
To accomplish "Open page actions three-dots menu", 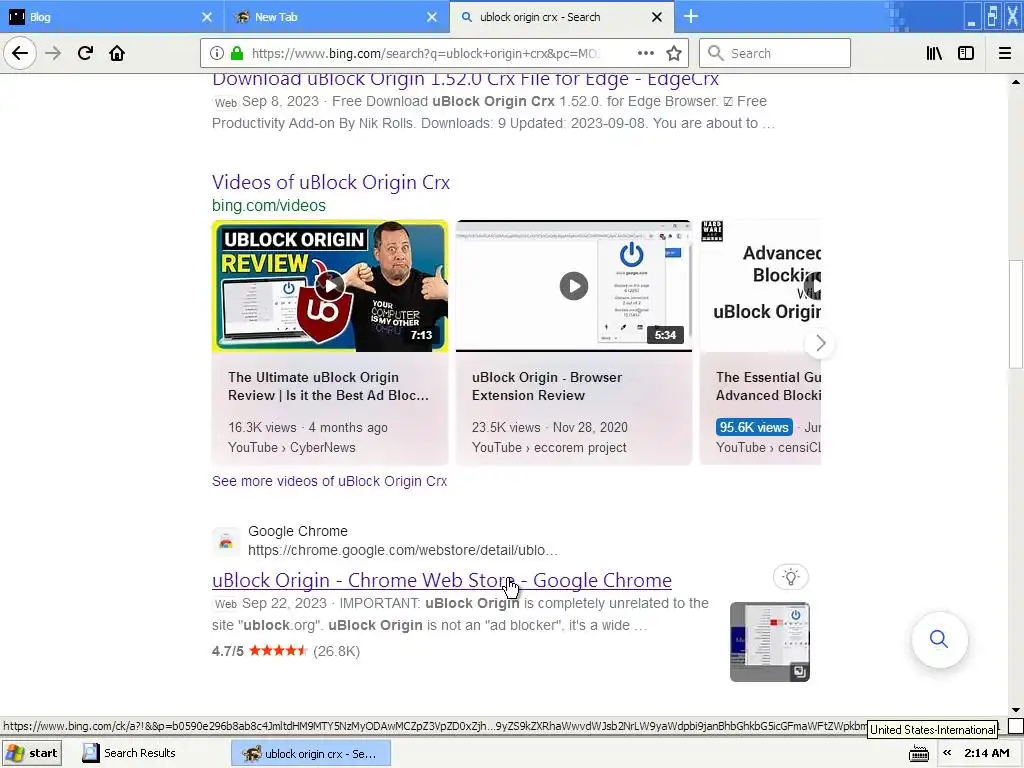I will pyautogui.click(x=645, y=53).
